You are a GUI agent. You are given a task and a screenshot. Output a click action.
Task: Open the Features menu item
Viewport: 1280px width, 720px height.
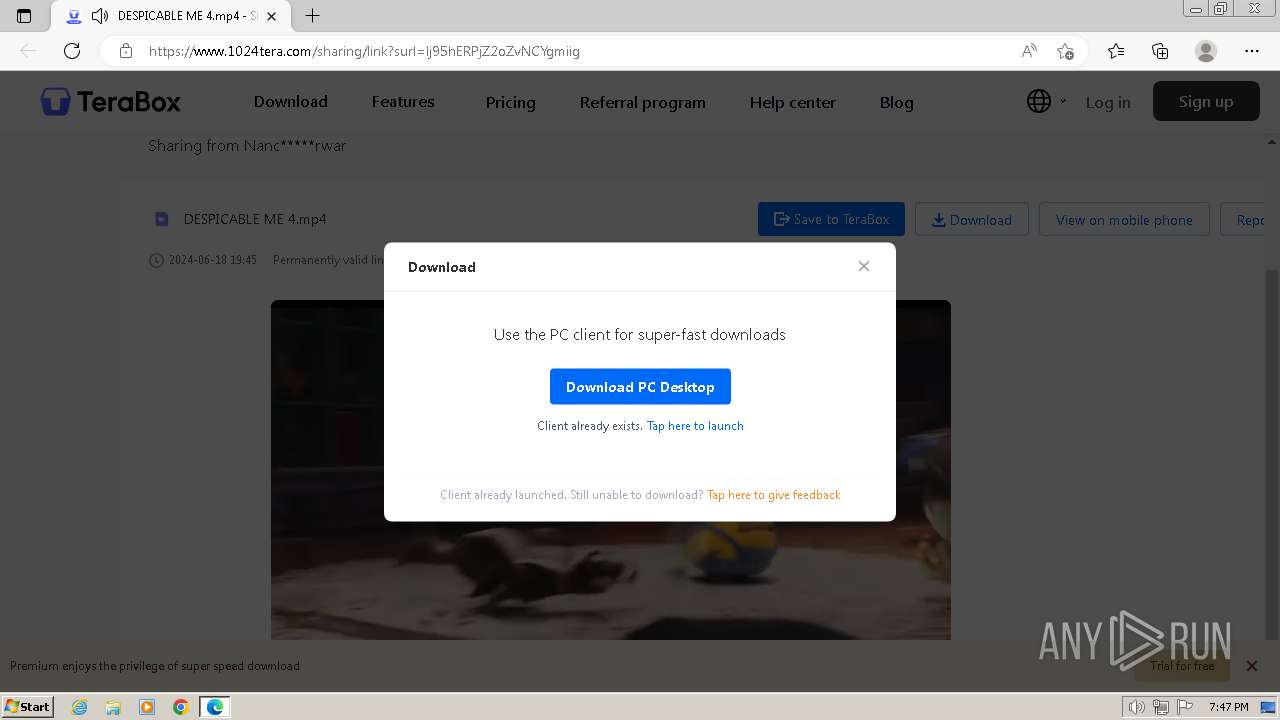click(x=403, y=102)
